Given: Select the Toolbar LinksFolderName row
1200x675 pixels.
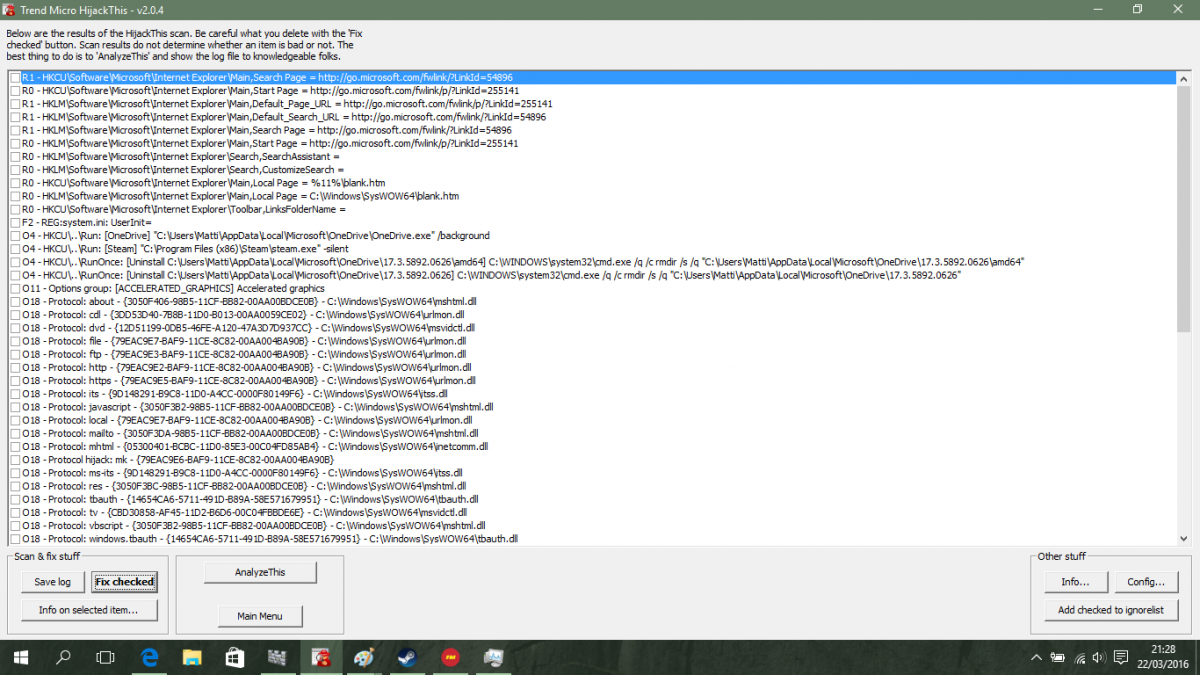Looking at the screenshot, I should click(591, 209).
